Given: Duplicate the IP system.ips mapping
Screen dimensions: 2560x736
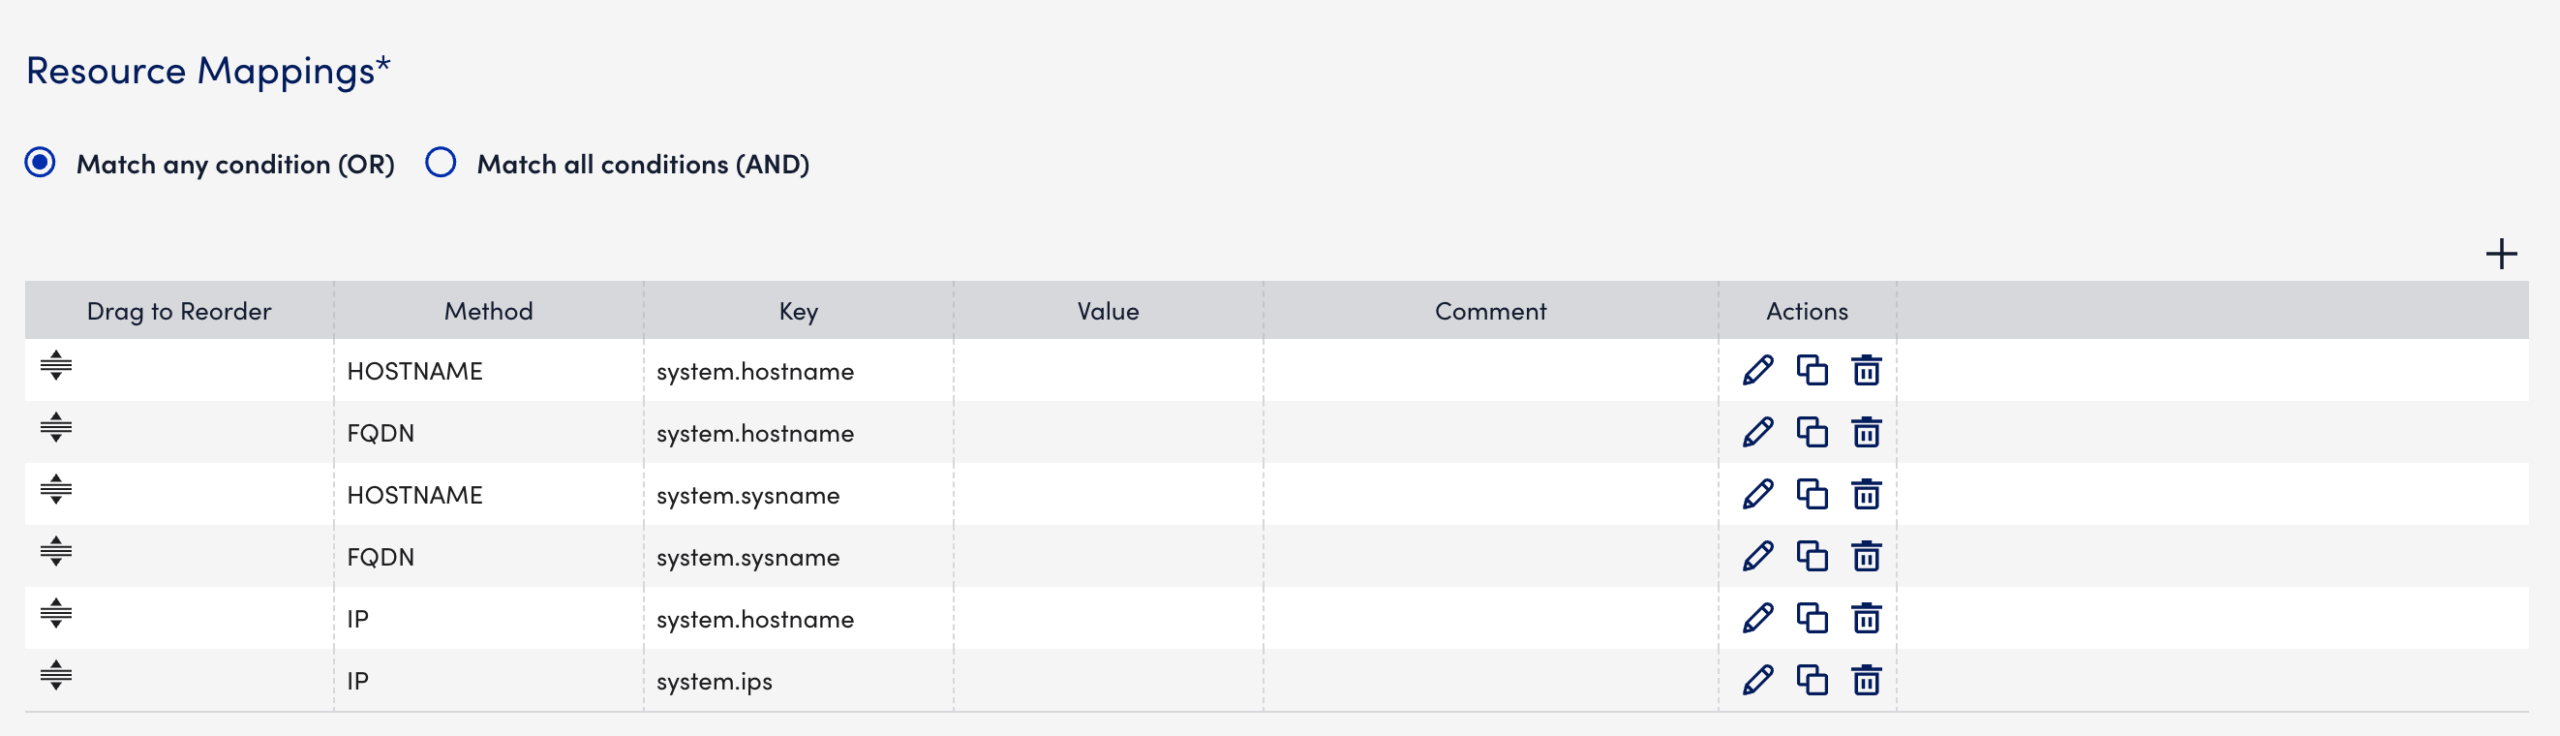Looking at the screenshot, I should pyautogui.click(x=1813, y=681).
